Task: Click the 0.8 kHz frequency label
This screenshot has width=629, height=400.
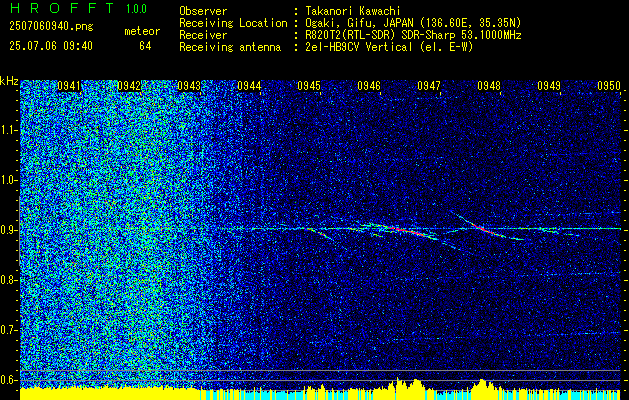Action: tap(8, 280)
